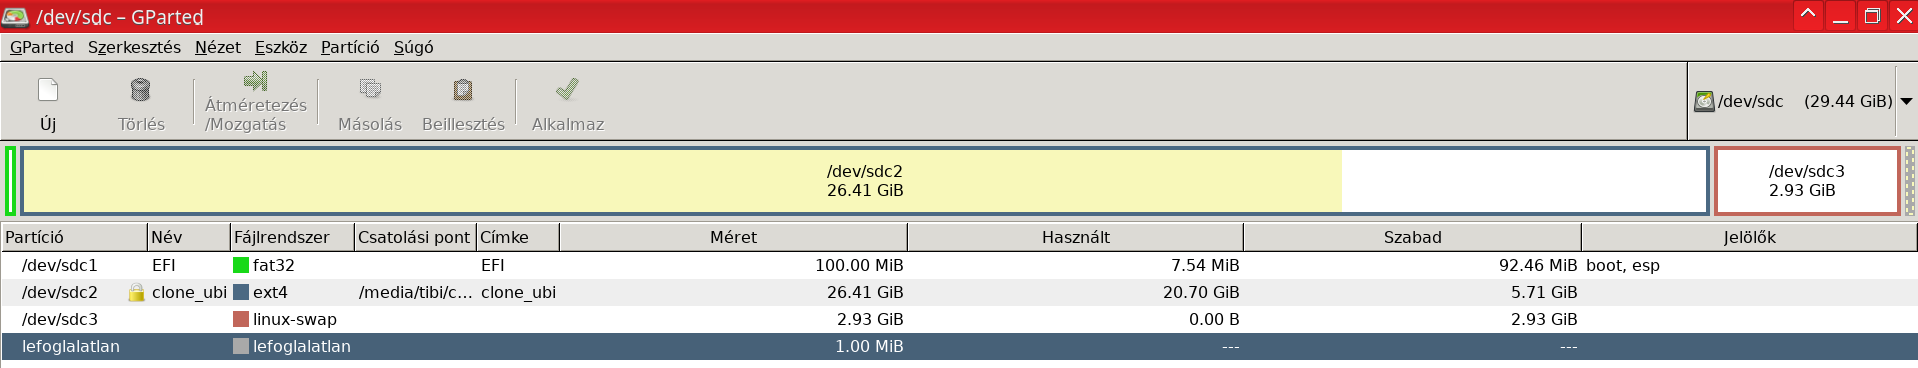1918x368 pixels.
Task: Open the Szerkesztés menu
Action: 134,47
